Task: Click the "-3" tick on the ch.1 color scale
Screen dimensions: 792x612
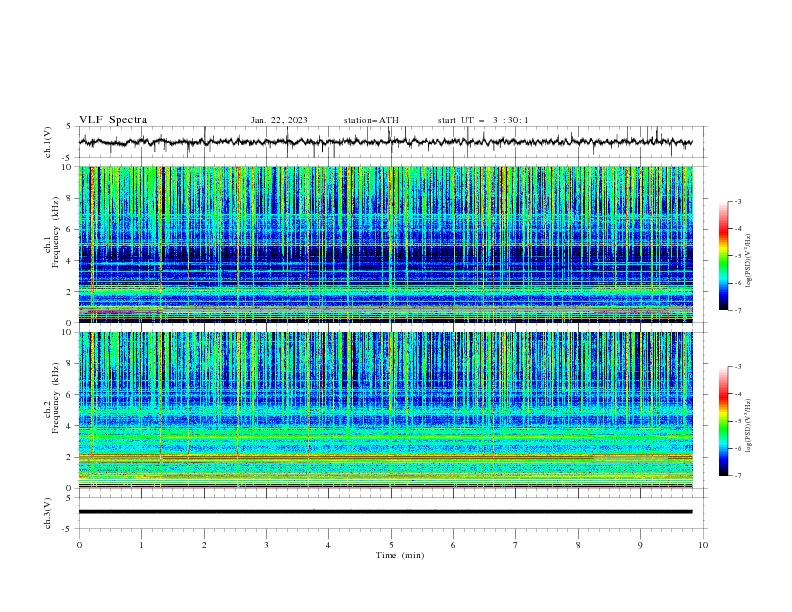Action: pos(738,201)
